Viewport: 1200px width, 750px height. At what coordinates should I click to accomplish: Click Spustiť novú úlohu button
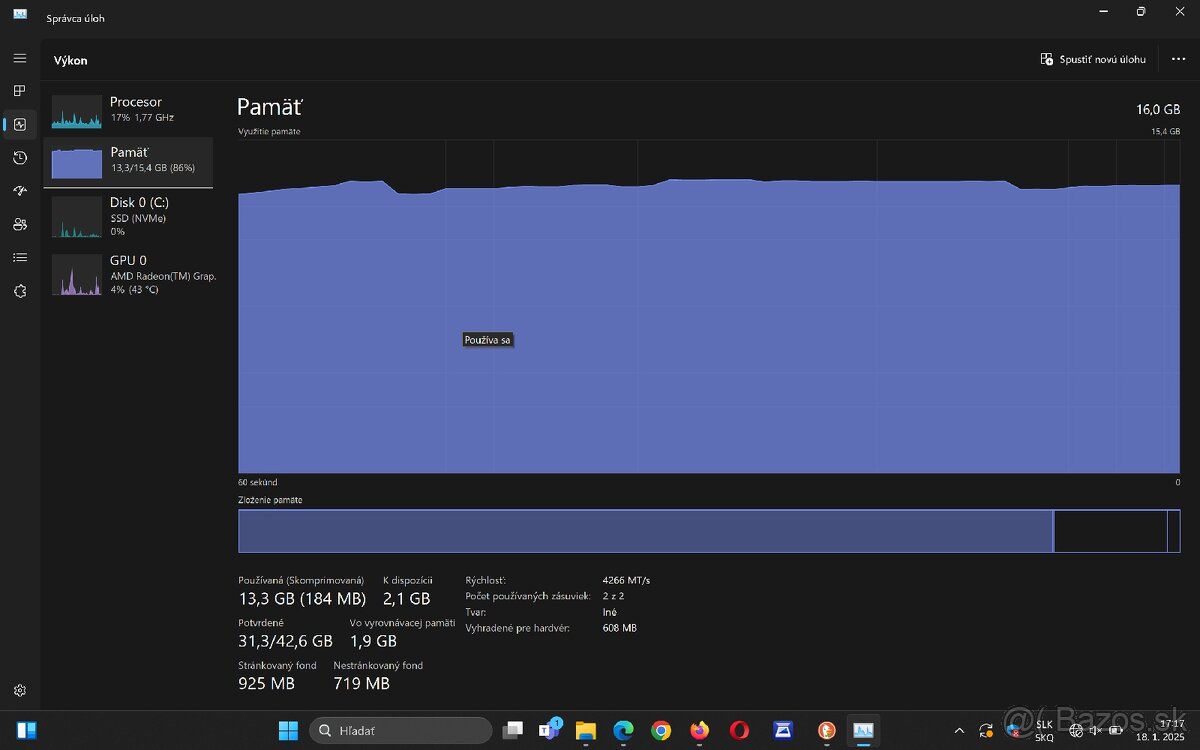(x=1093, y=59)
